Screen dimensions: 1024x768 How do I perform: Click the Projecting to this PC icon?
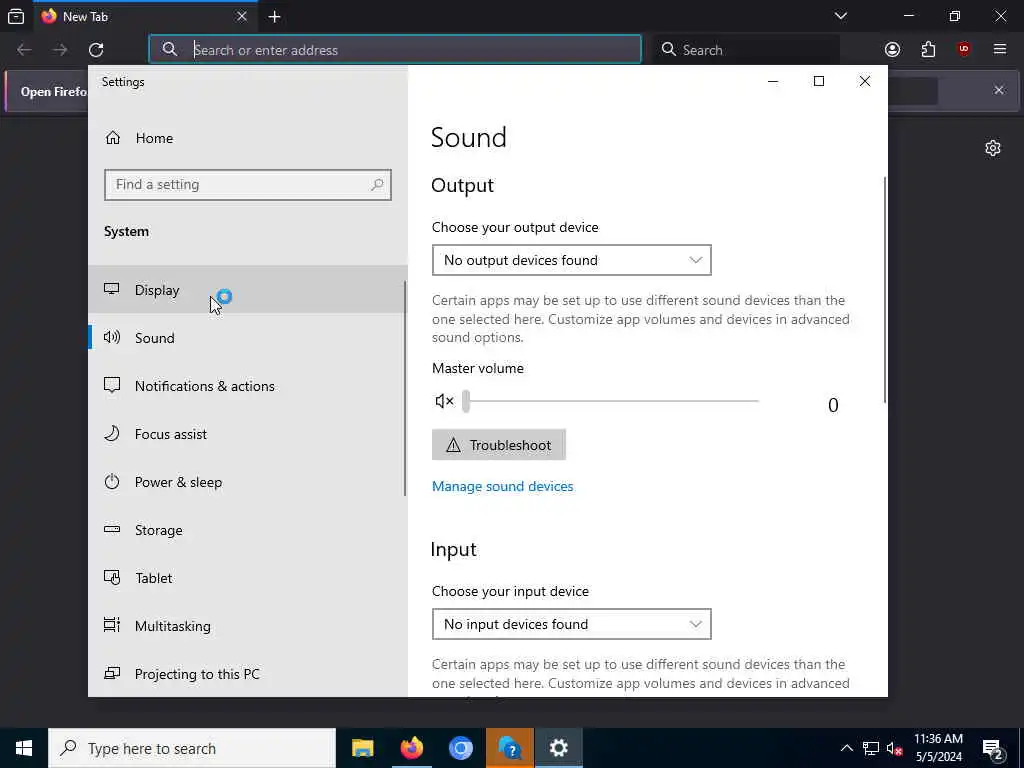[x=112, y=673]
